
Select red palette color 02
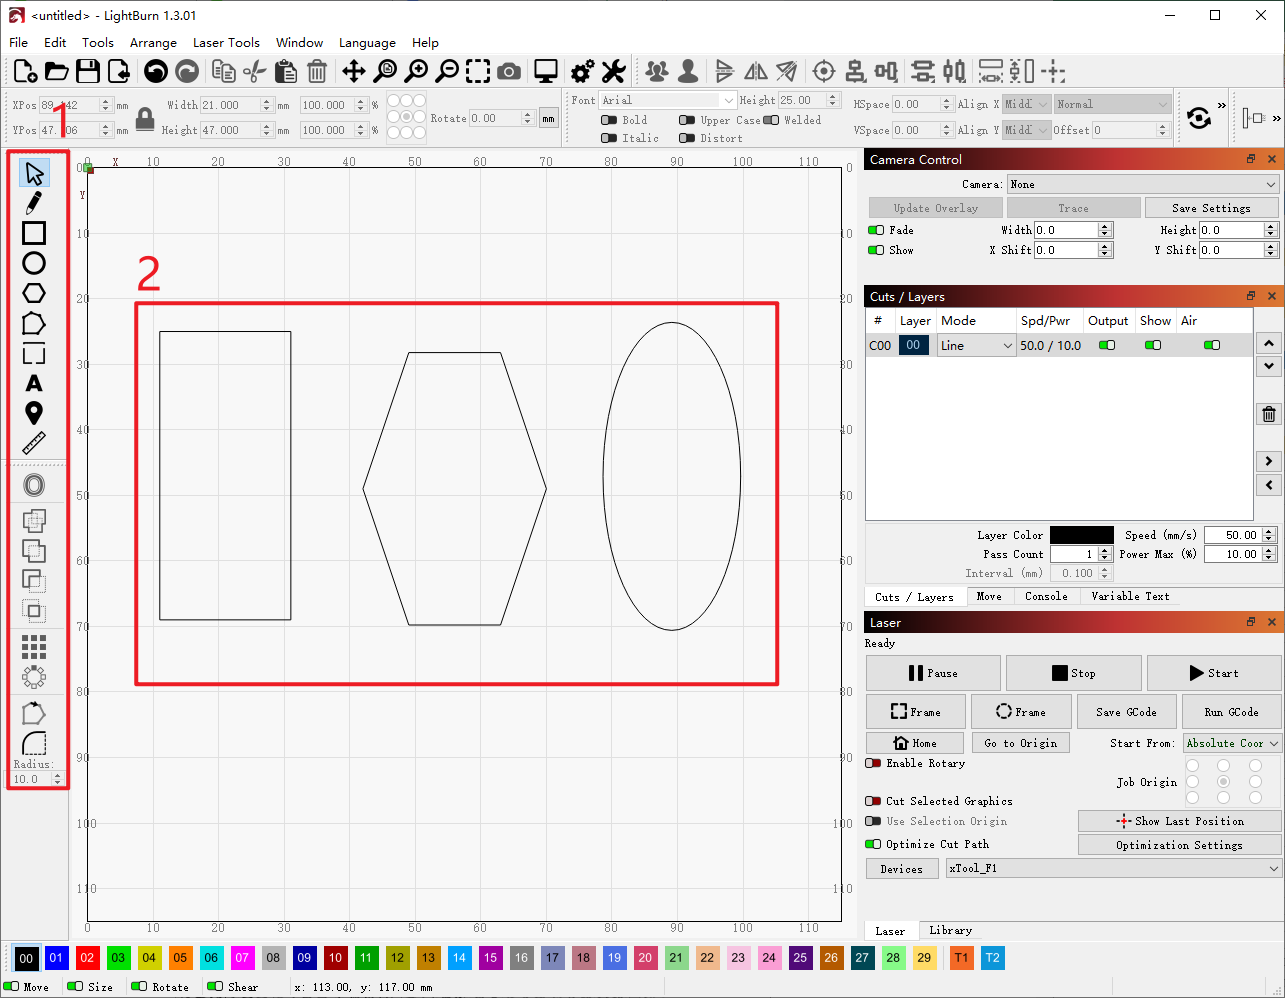coord(87,957)
